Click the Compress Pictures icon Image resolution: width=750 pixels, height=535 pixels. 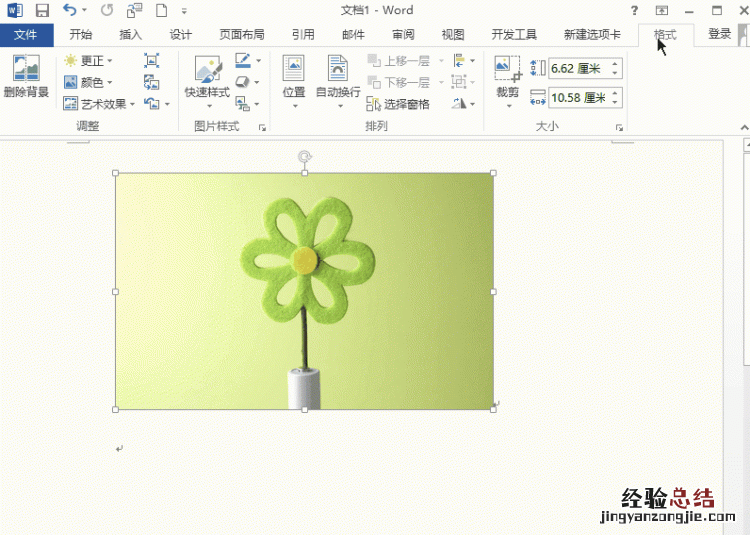coord(151,61)
